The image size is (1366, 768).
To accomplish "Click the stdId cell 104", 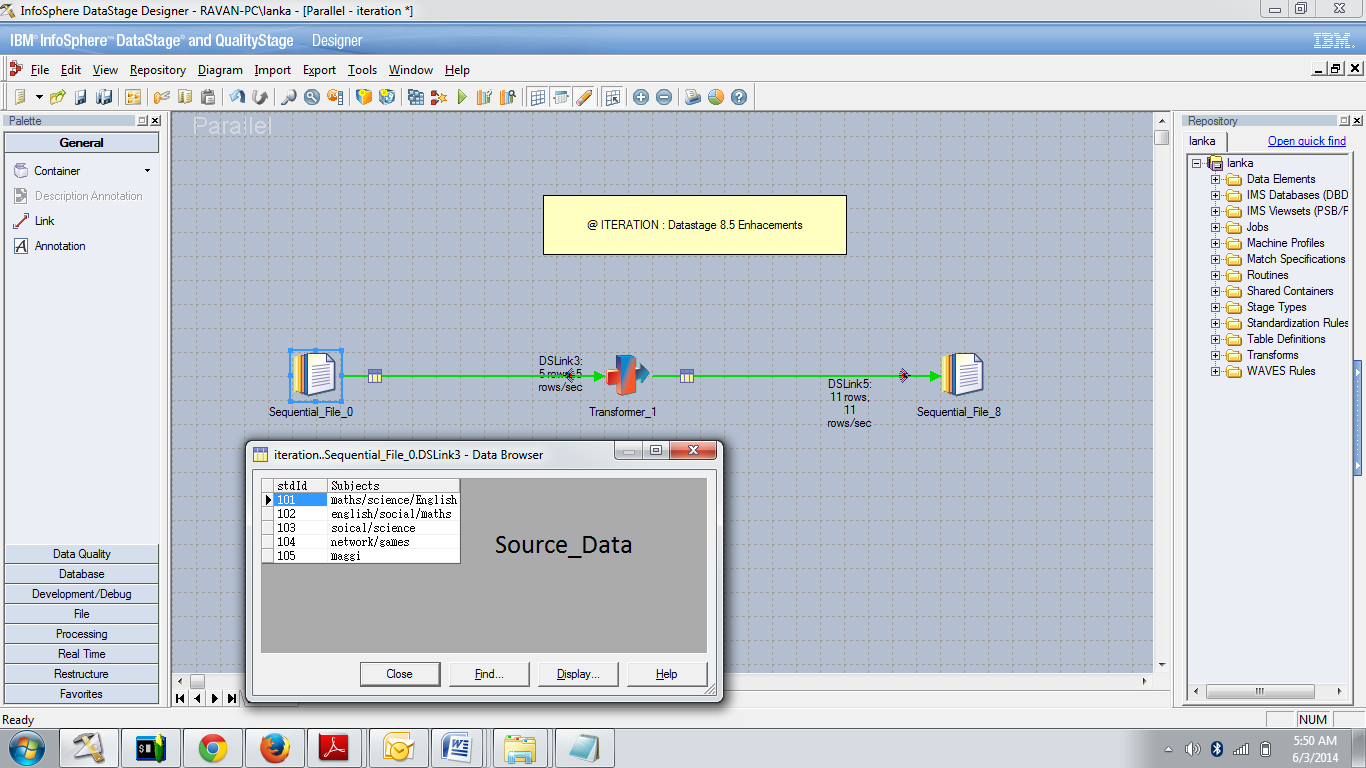I will 300,542.
